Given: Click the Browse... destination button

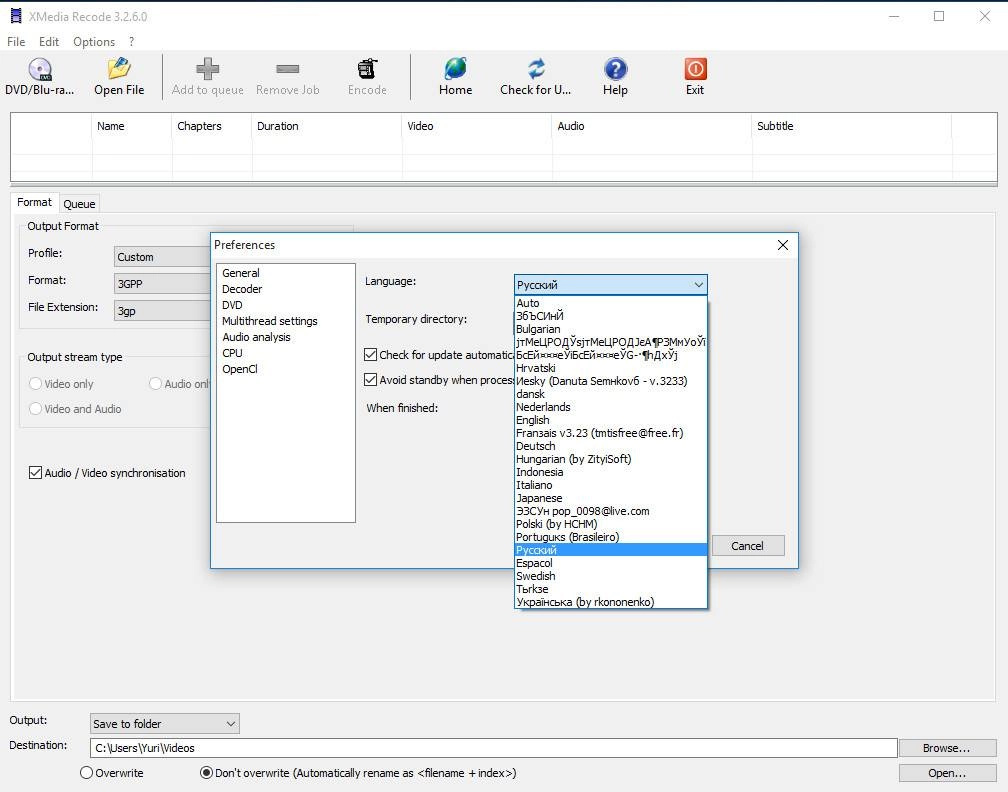Looking at the screenshot, I should point(946,748).
